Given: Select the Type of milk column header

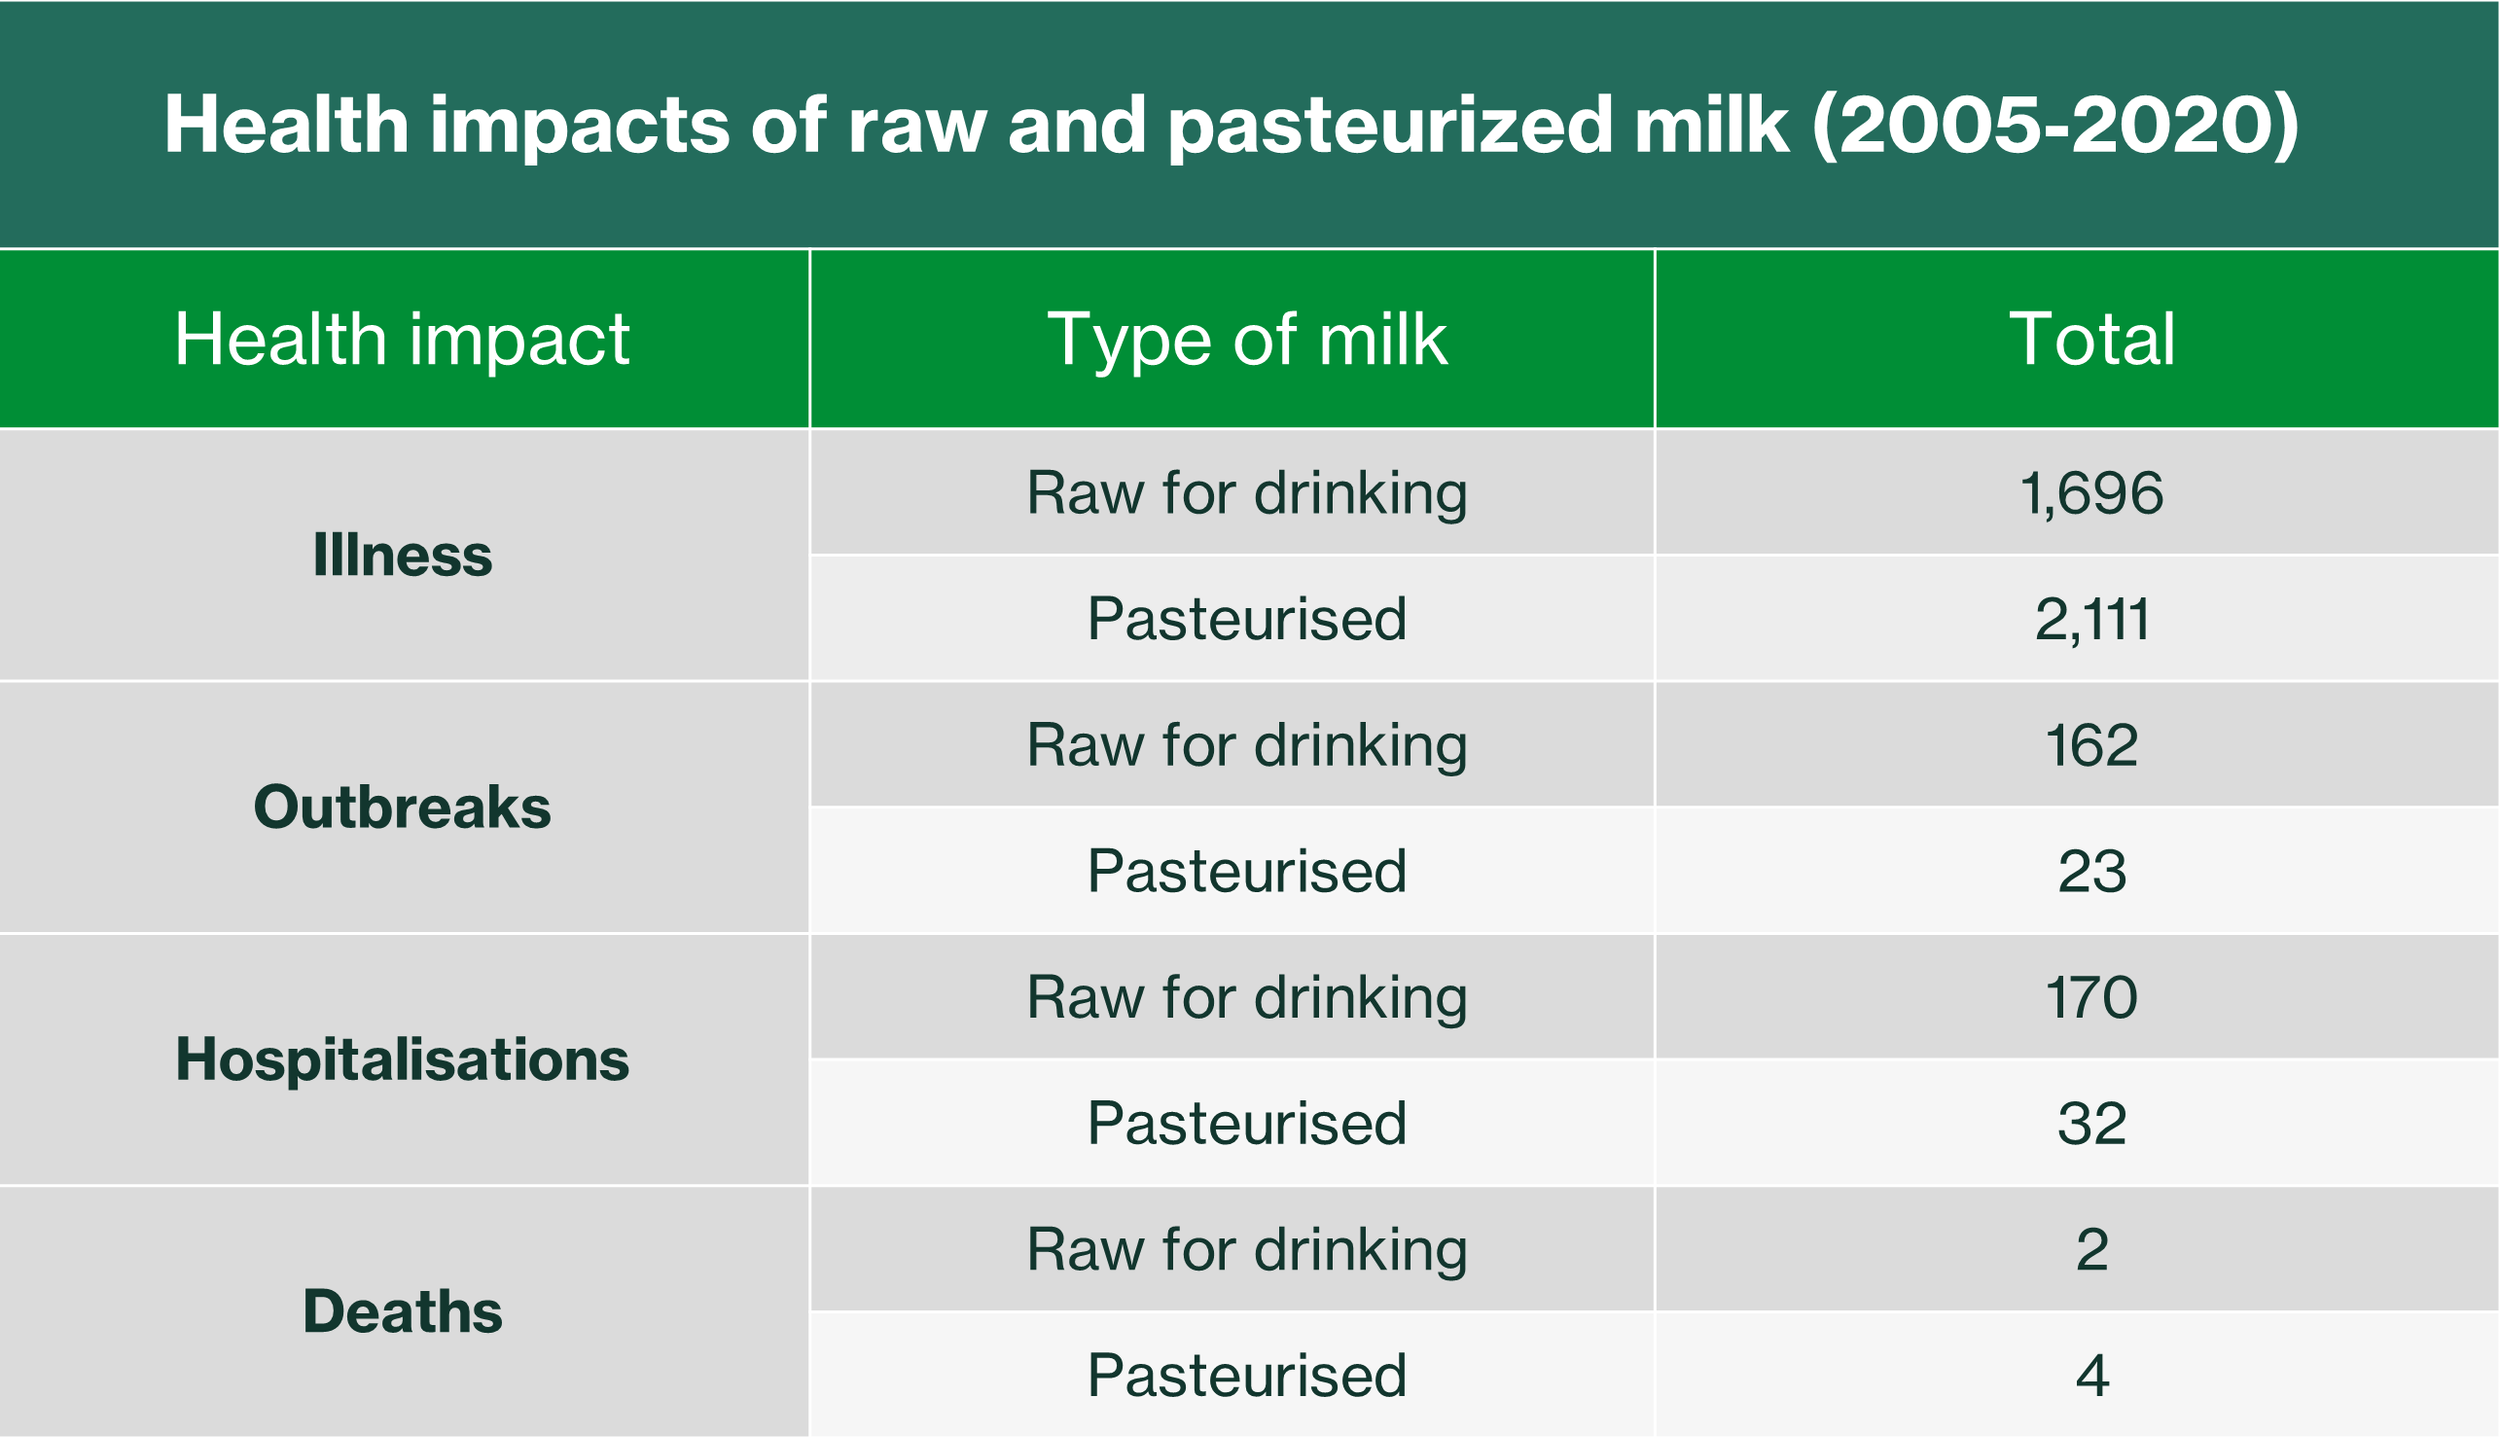Looking at the screenshot, I should (x=1232, y=339).
